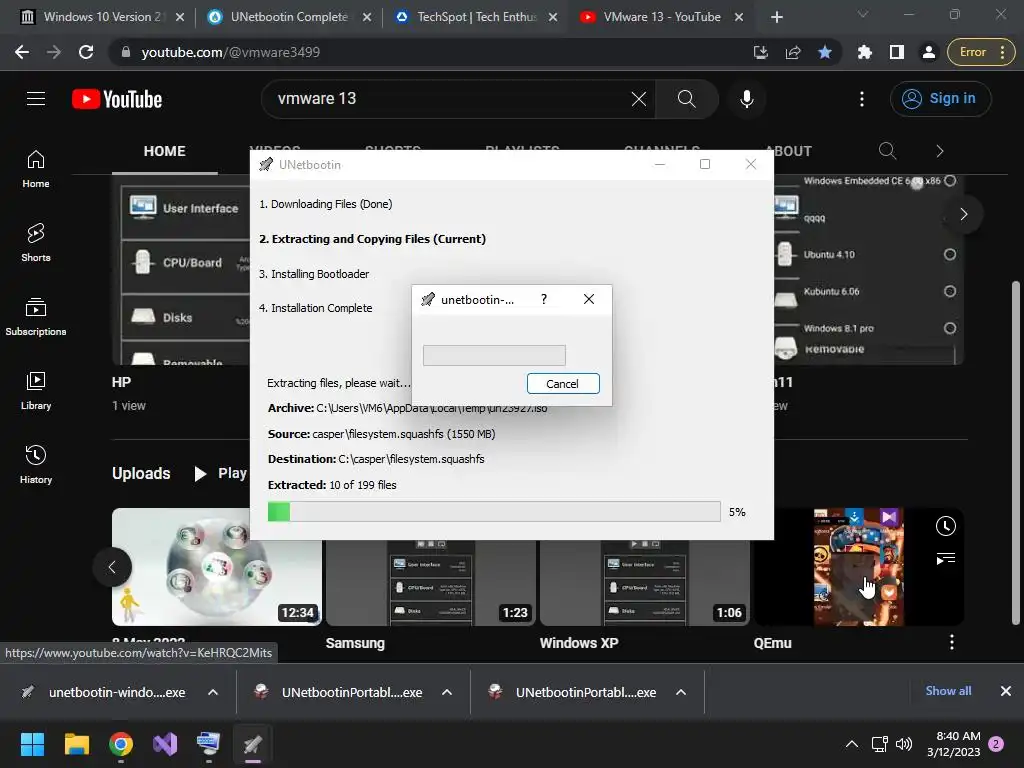This screenshot has width=1024, height=768.
Task: Install app via address bar download icon
Action: (761, 52)
